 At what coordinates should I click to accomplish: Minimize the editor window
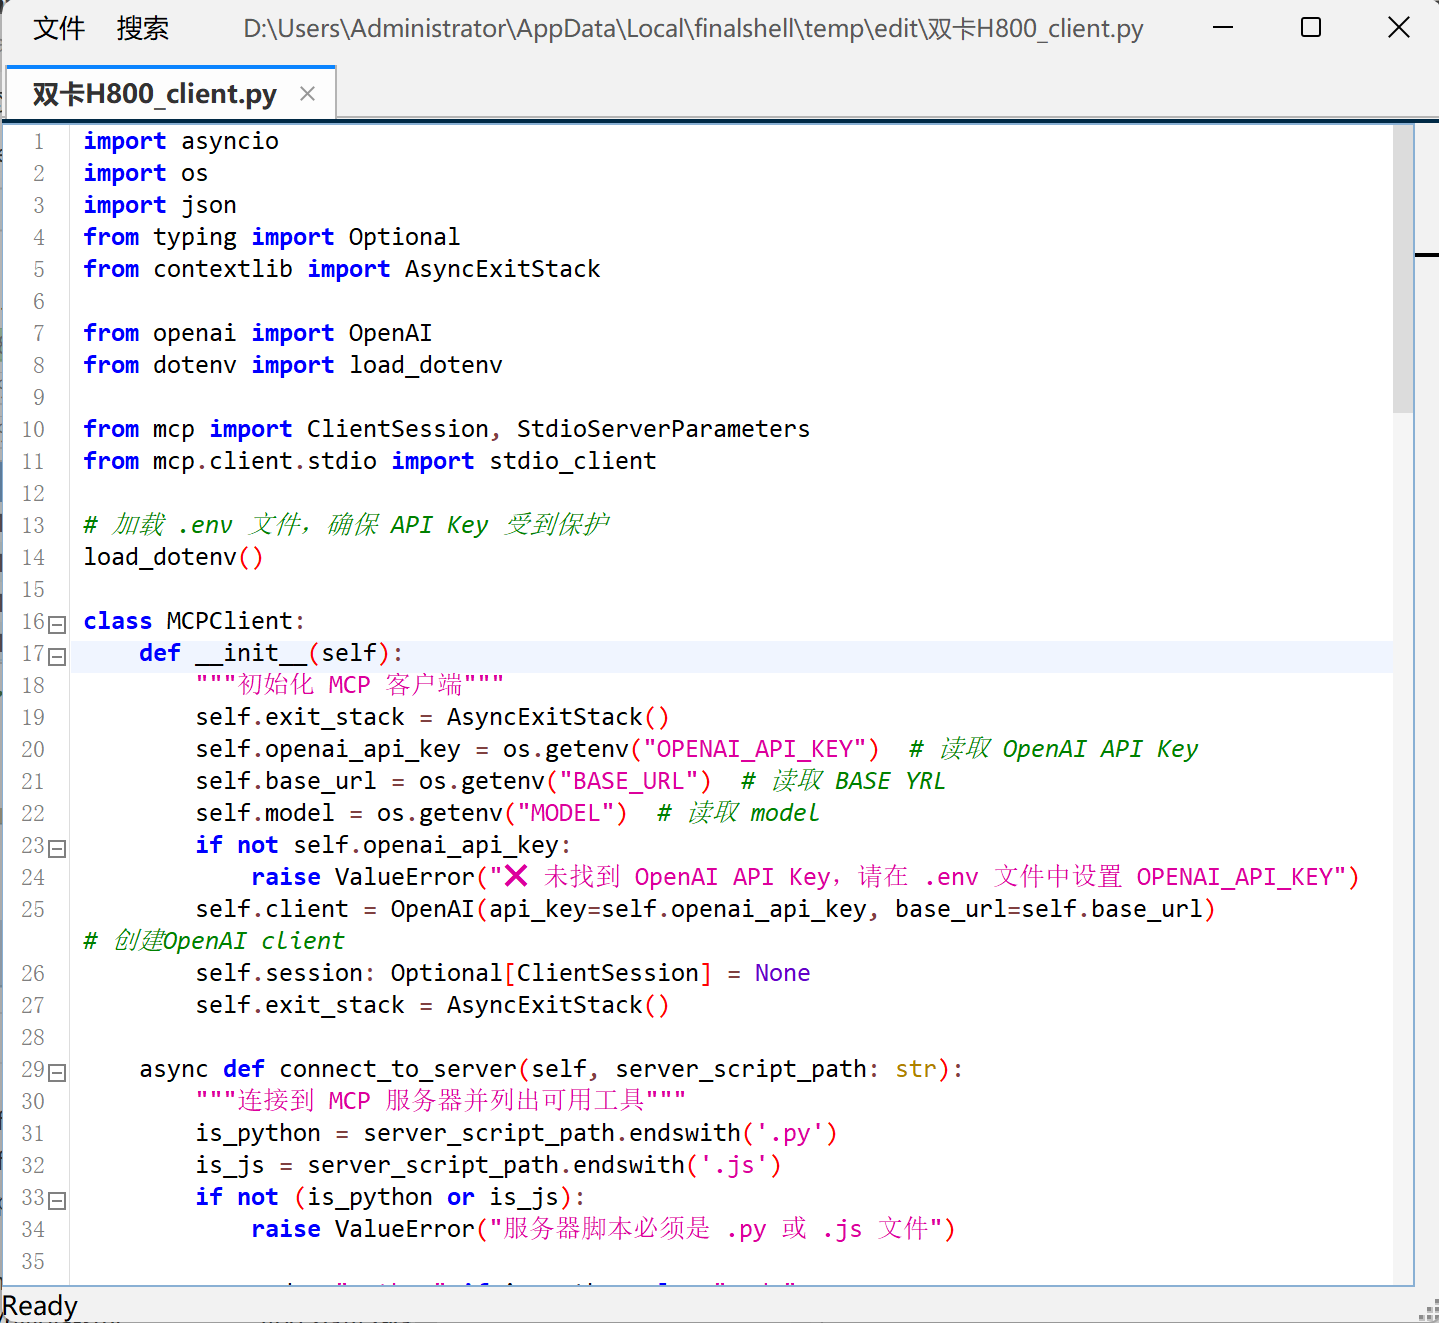[x=1223, y=28]
